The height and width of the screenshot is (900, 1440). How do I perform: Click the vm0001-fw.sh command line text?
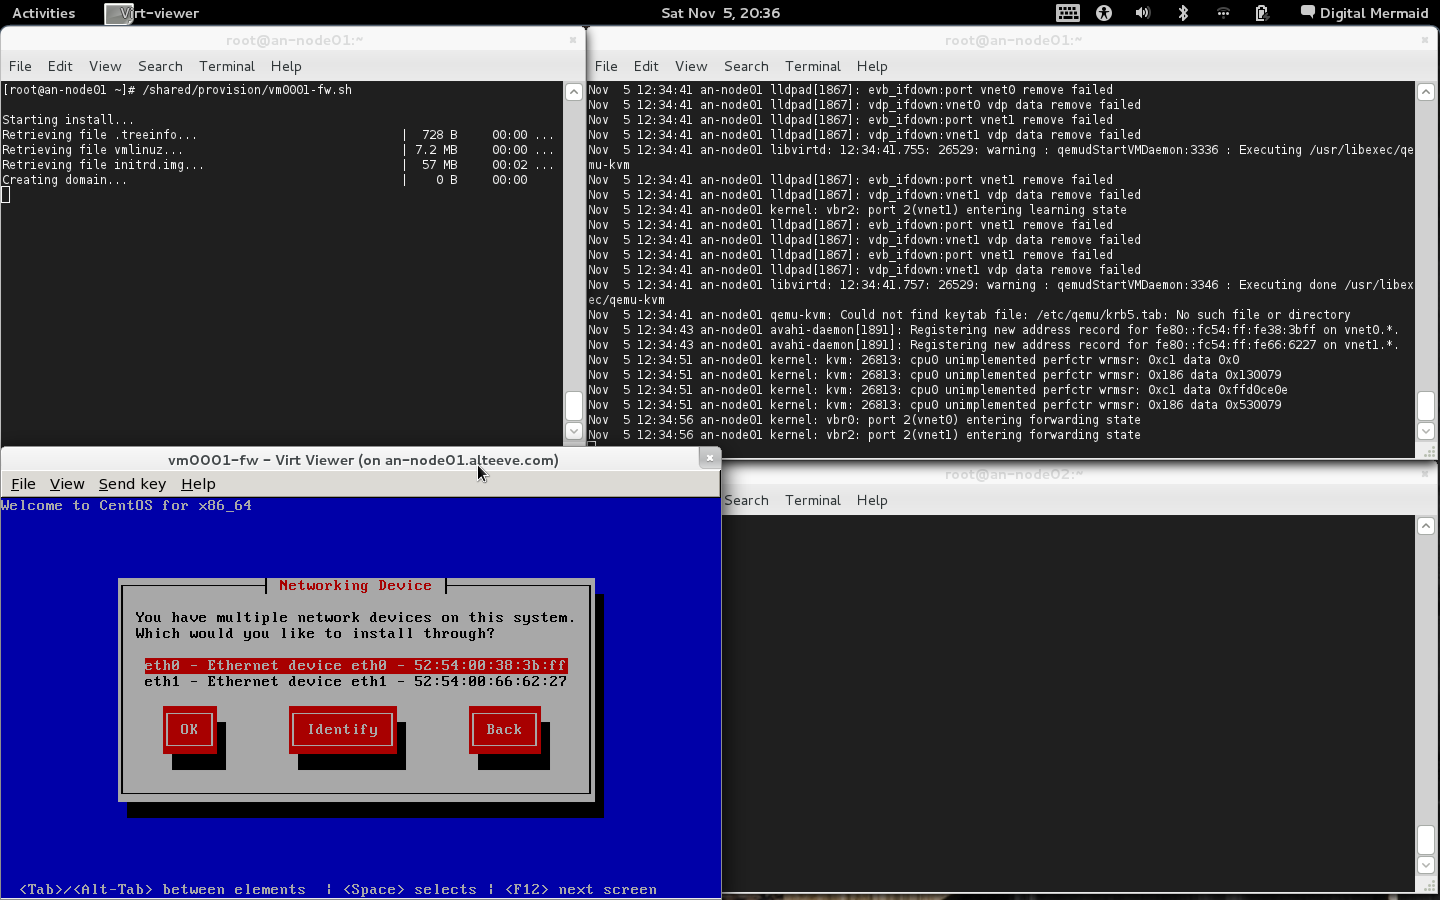click(x=247, y=90)
